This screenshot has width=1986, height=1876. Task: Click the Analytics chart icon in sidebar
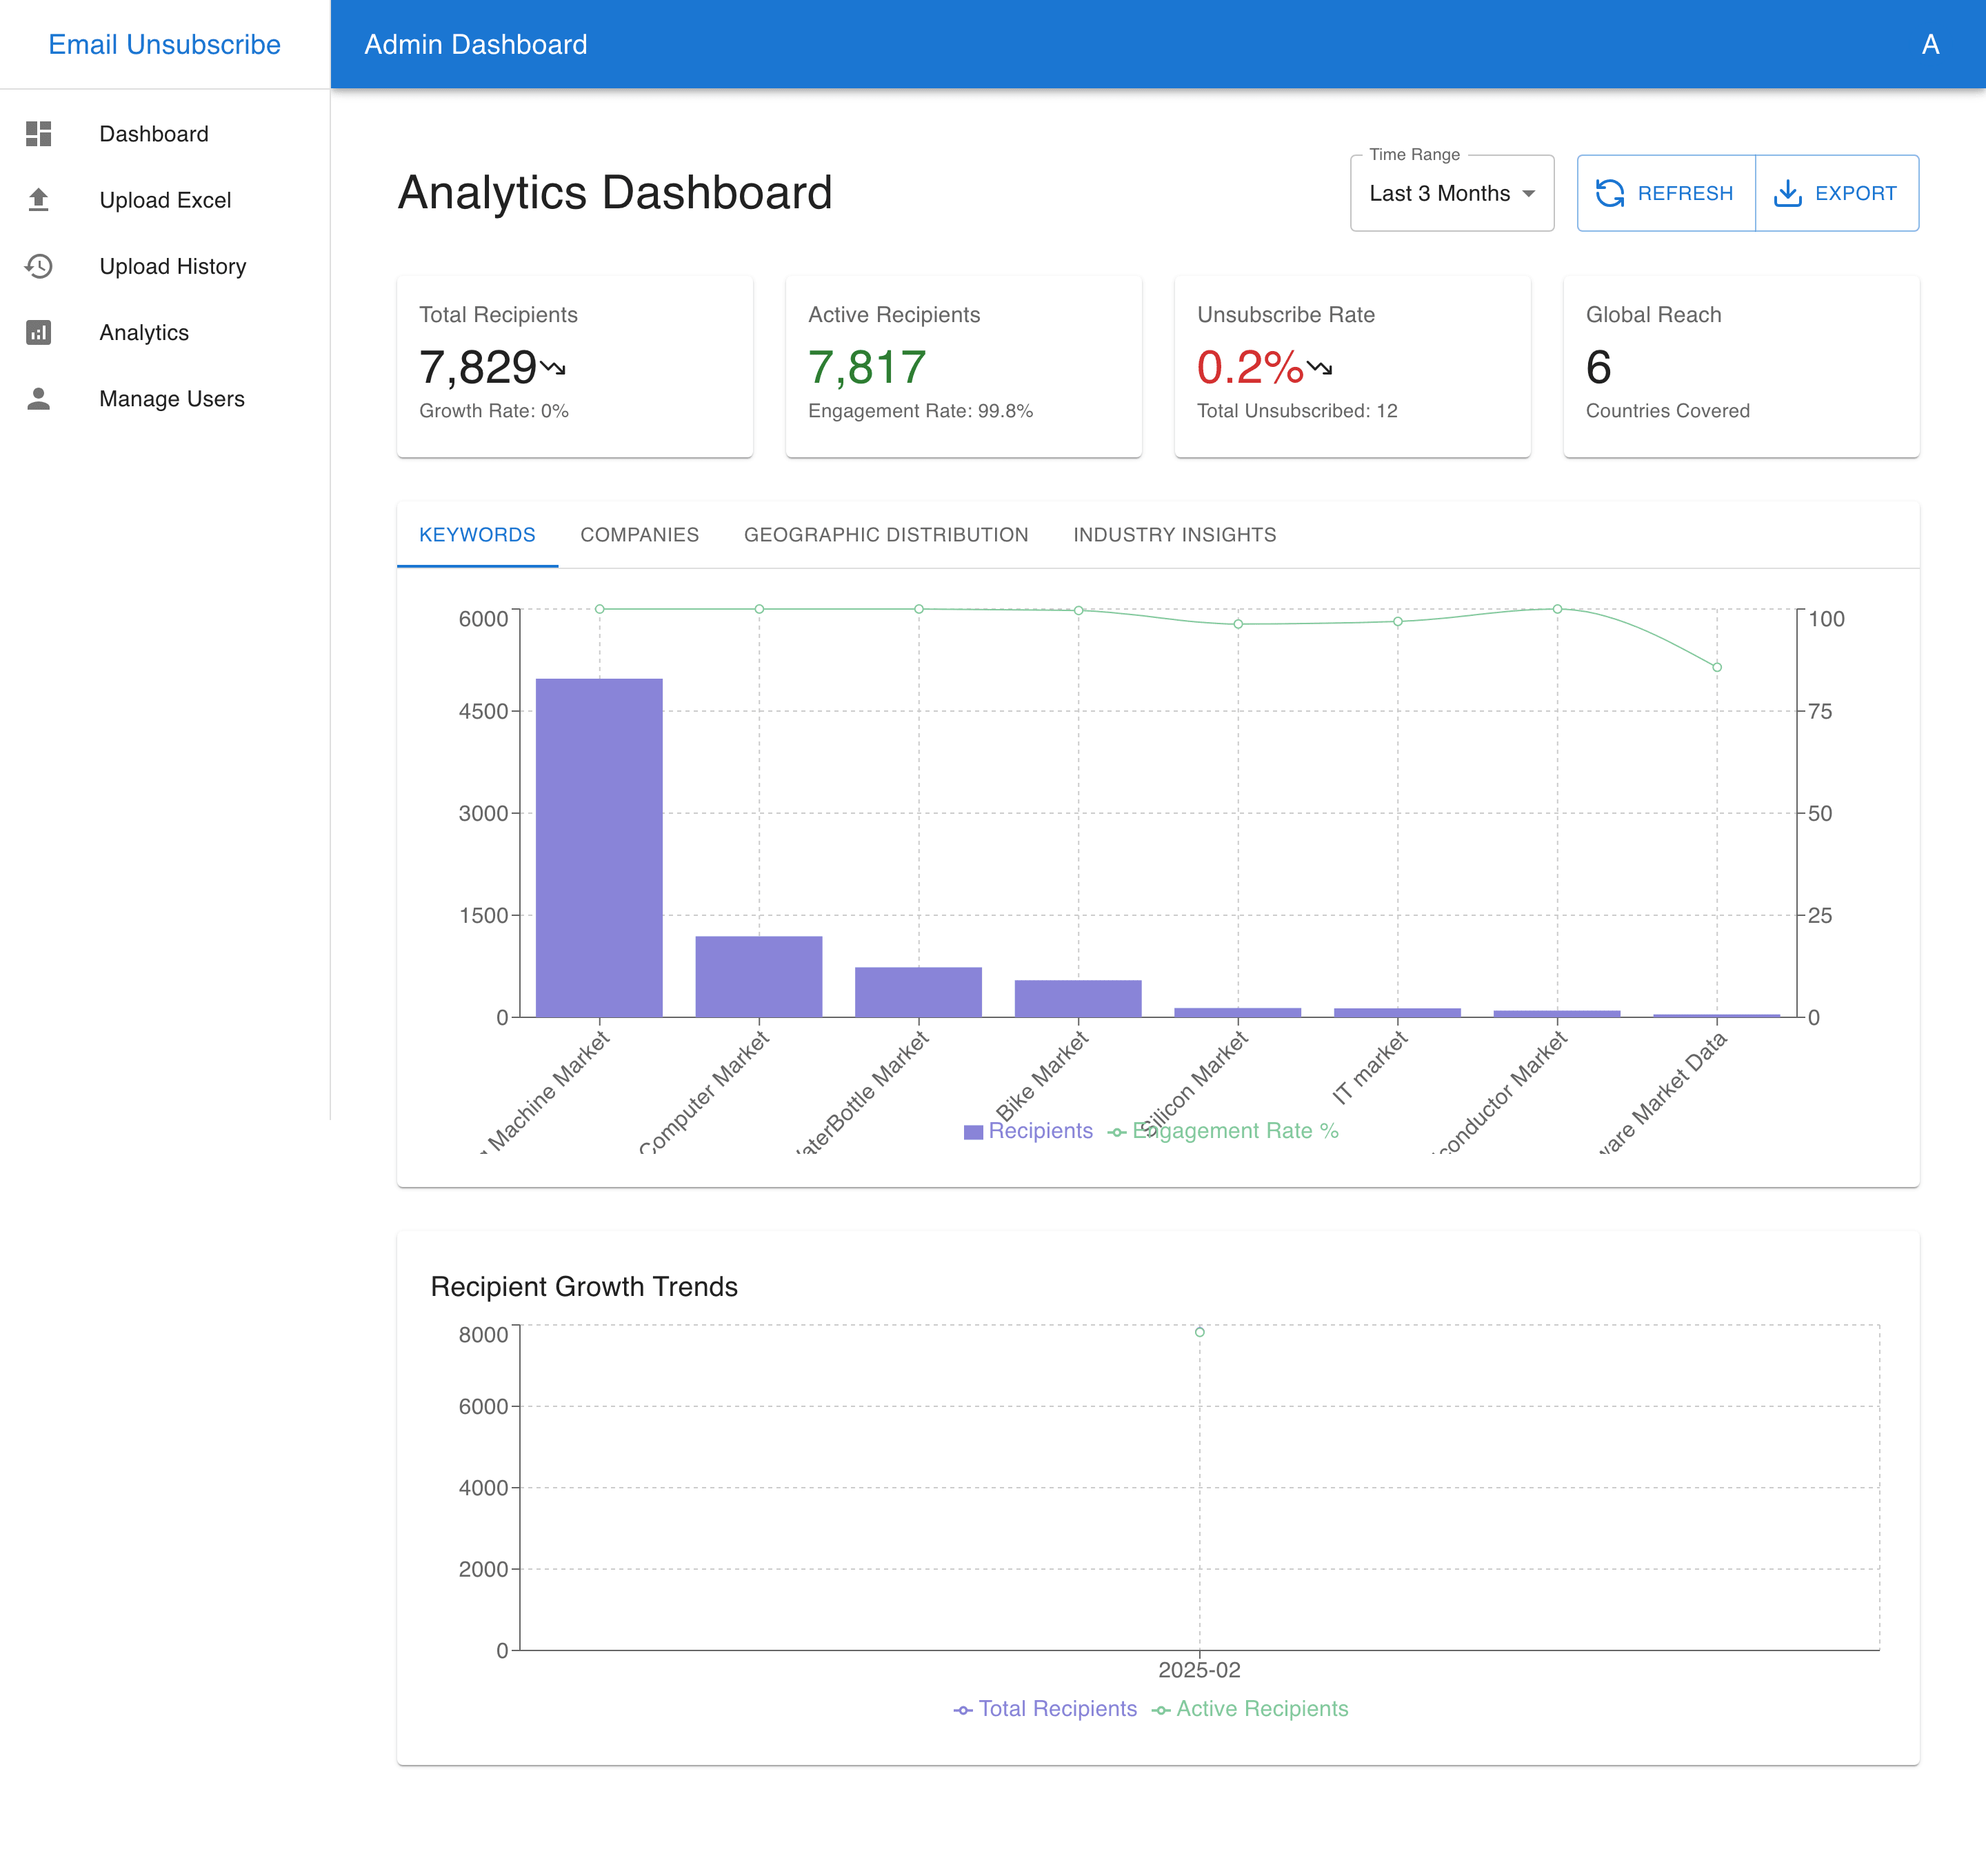click(38, 332)
